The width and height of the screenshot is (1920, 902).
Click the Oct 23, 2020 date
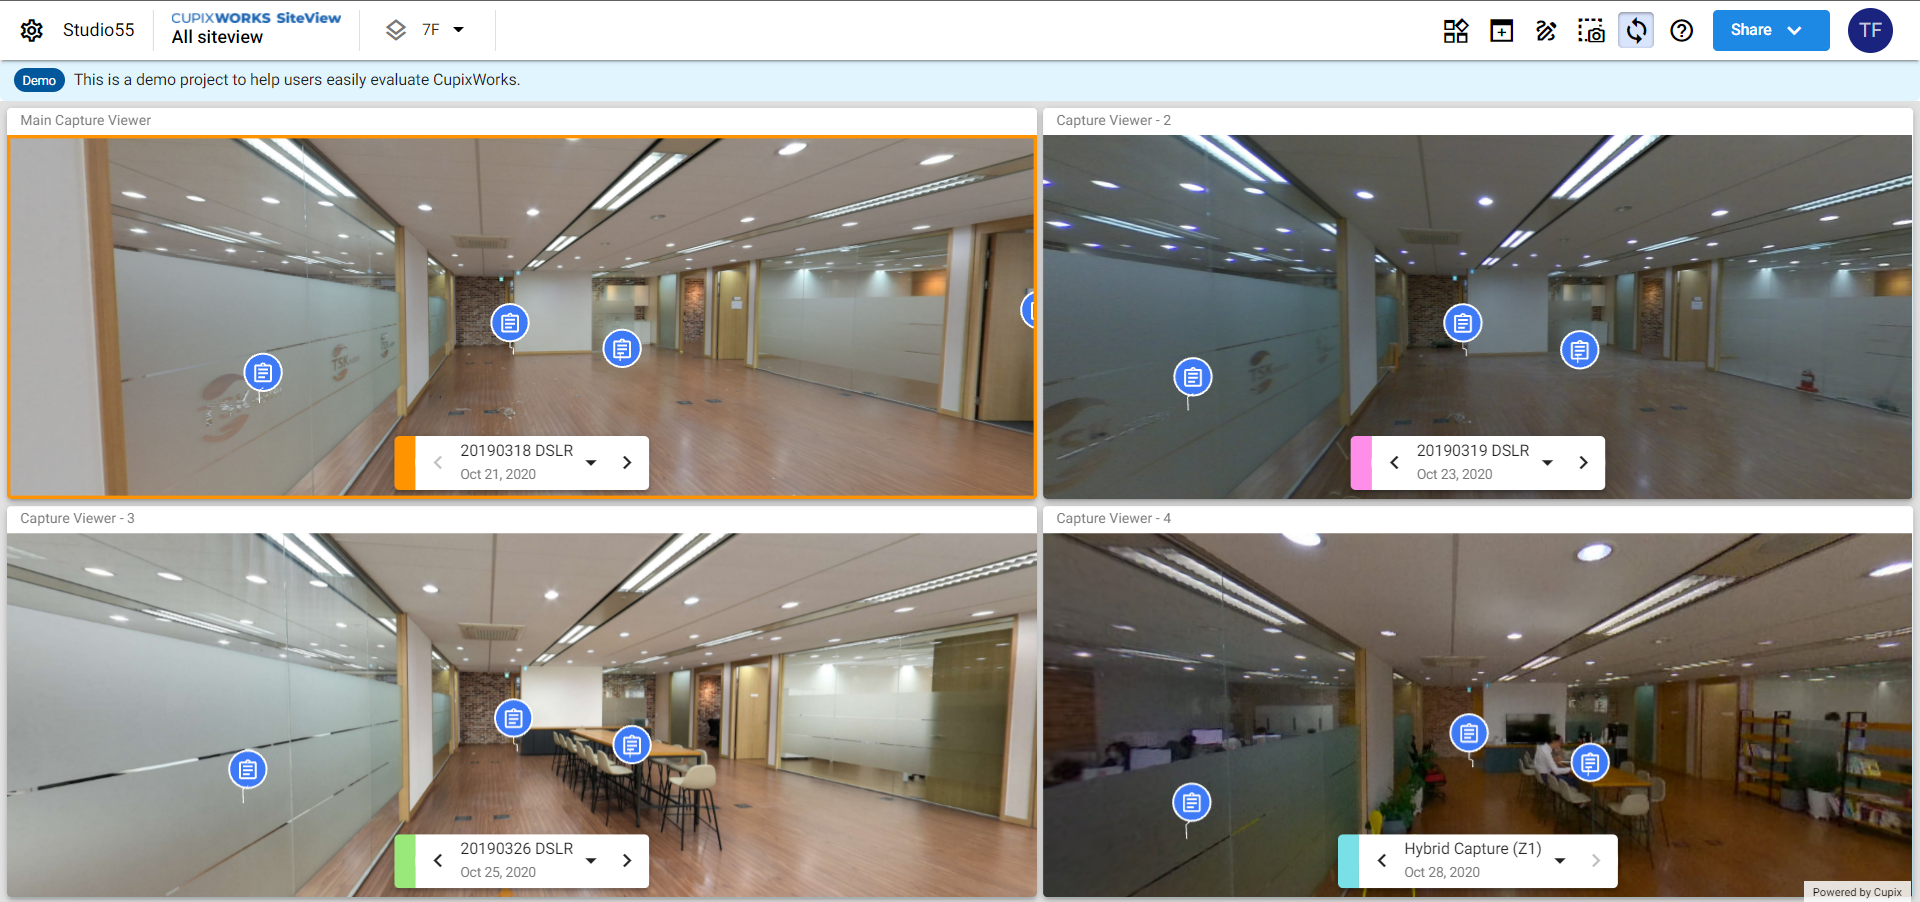tap(1454, 475)
